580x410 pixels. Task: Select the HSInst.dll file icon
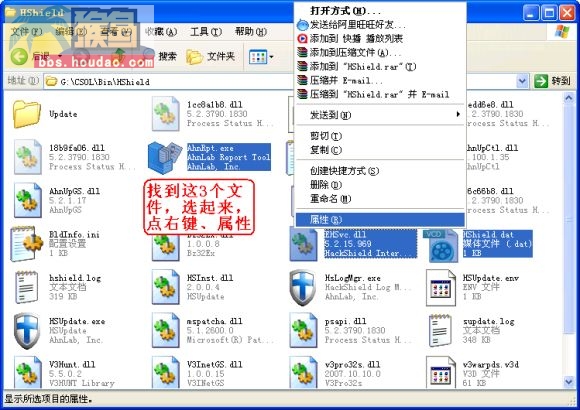(x=165, y=287)
